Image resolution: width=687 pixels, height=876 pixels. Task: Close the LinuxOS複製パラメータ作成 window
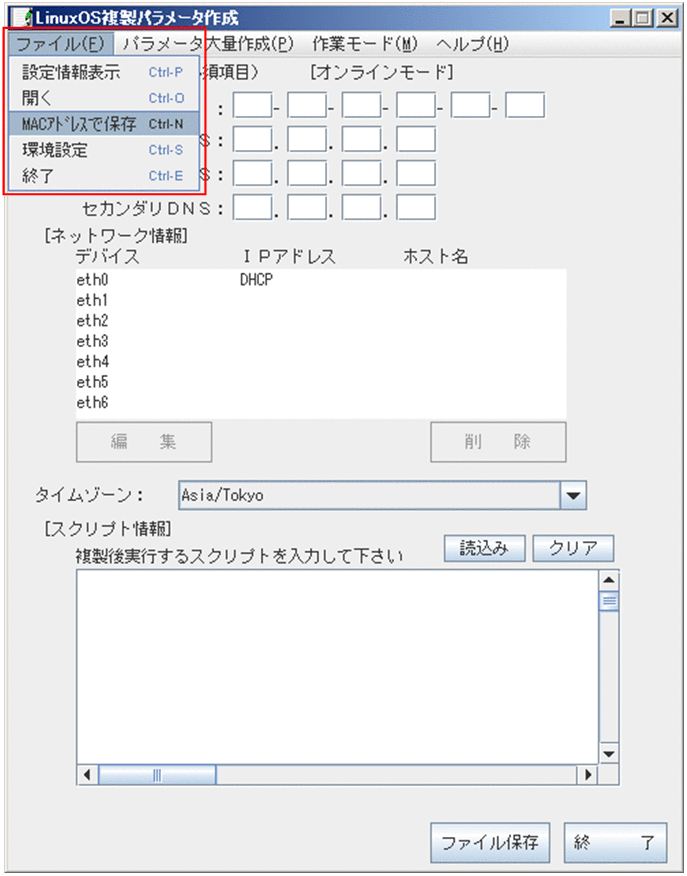tap(667, 18)
